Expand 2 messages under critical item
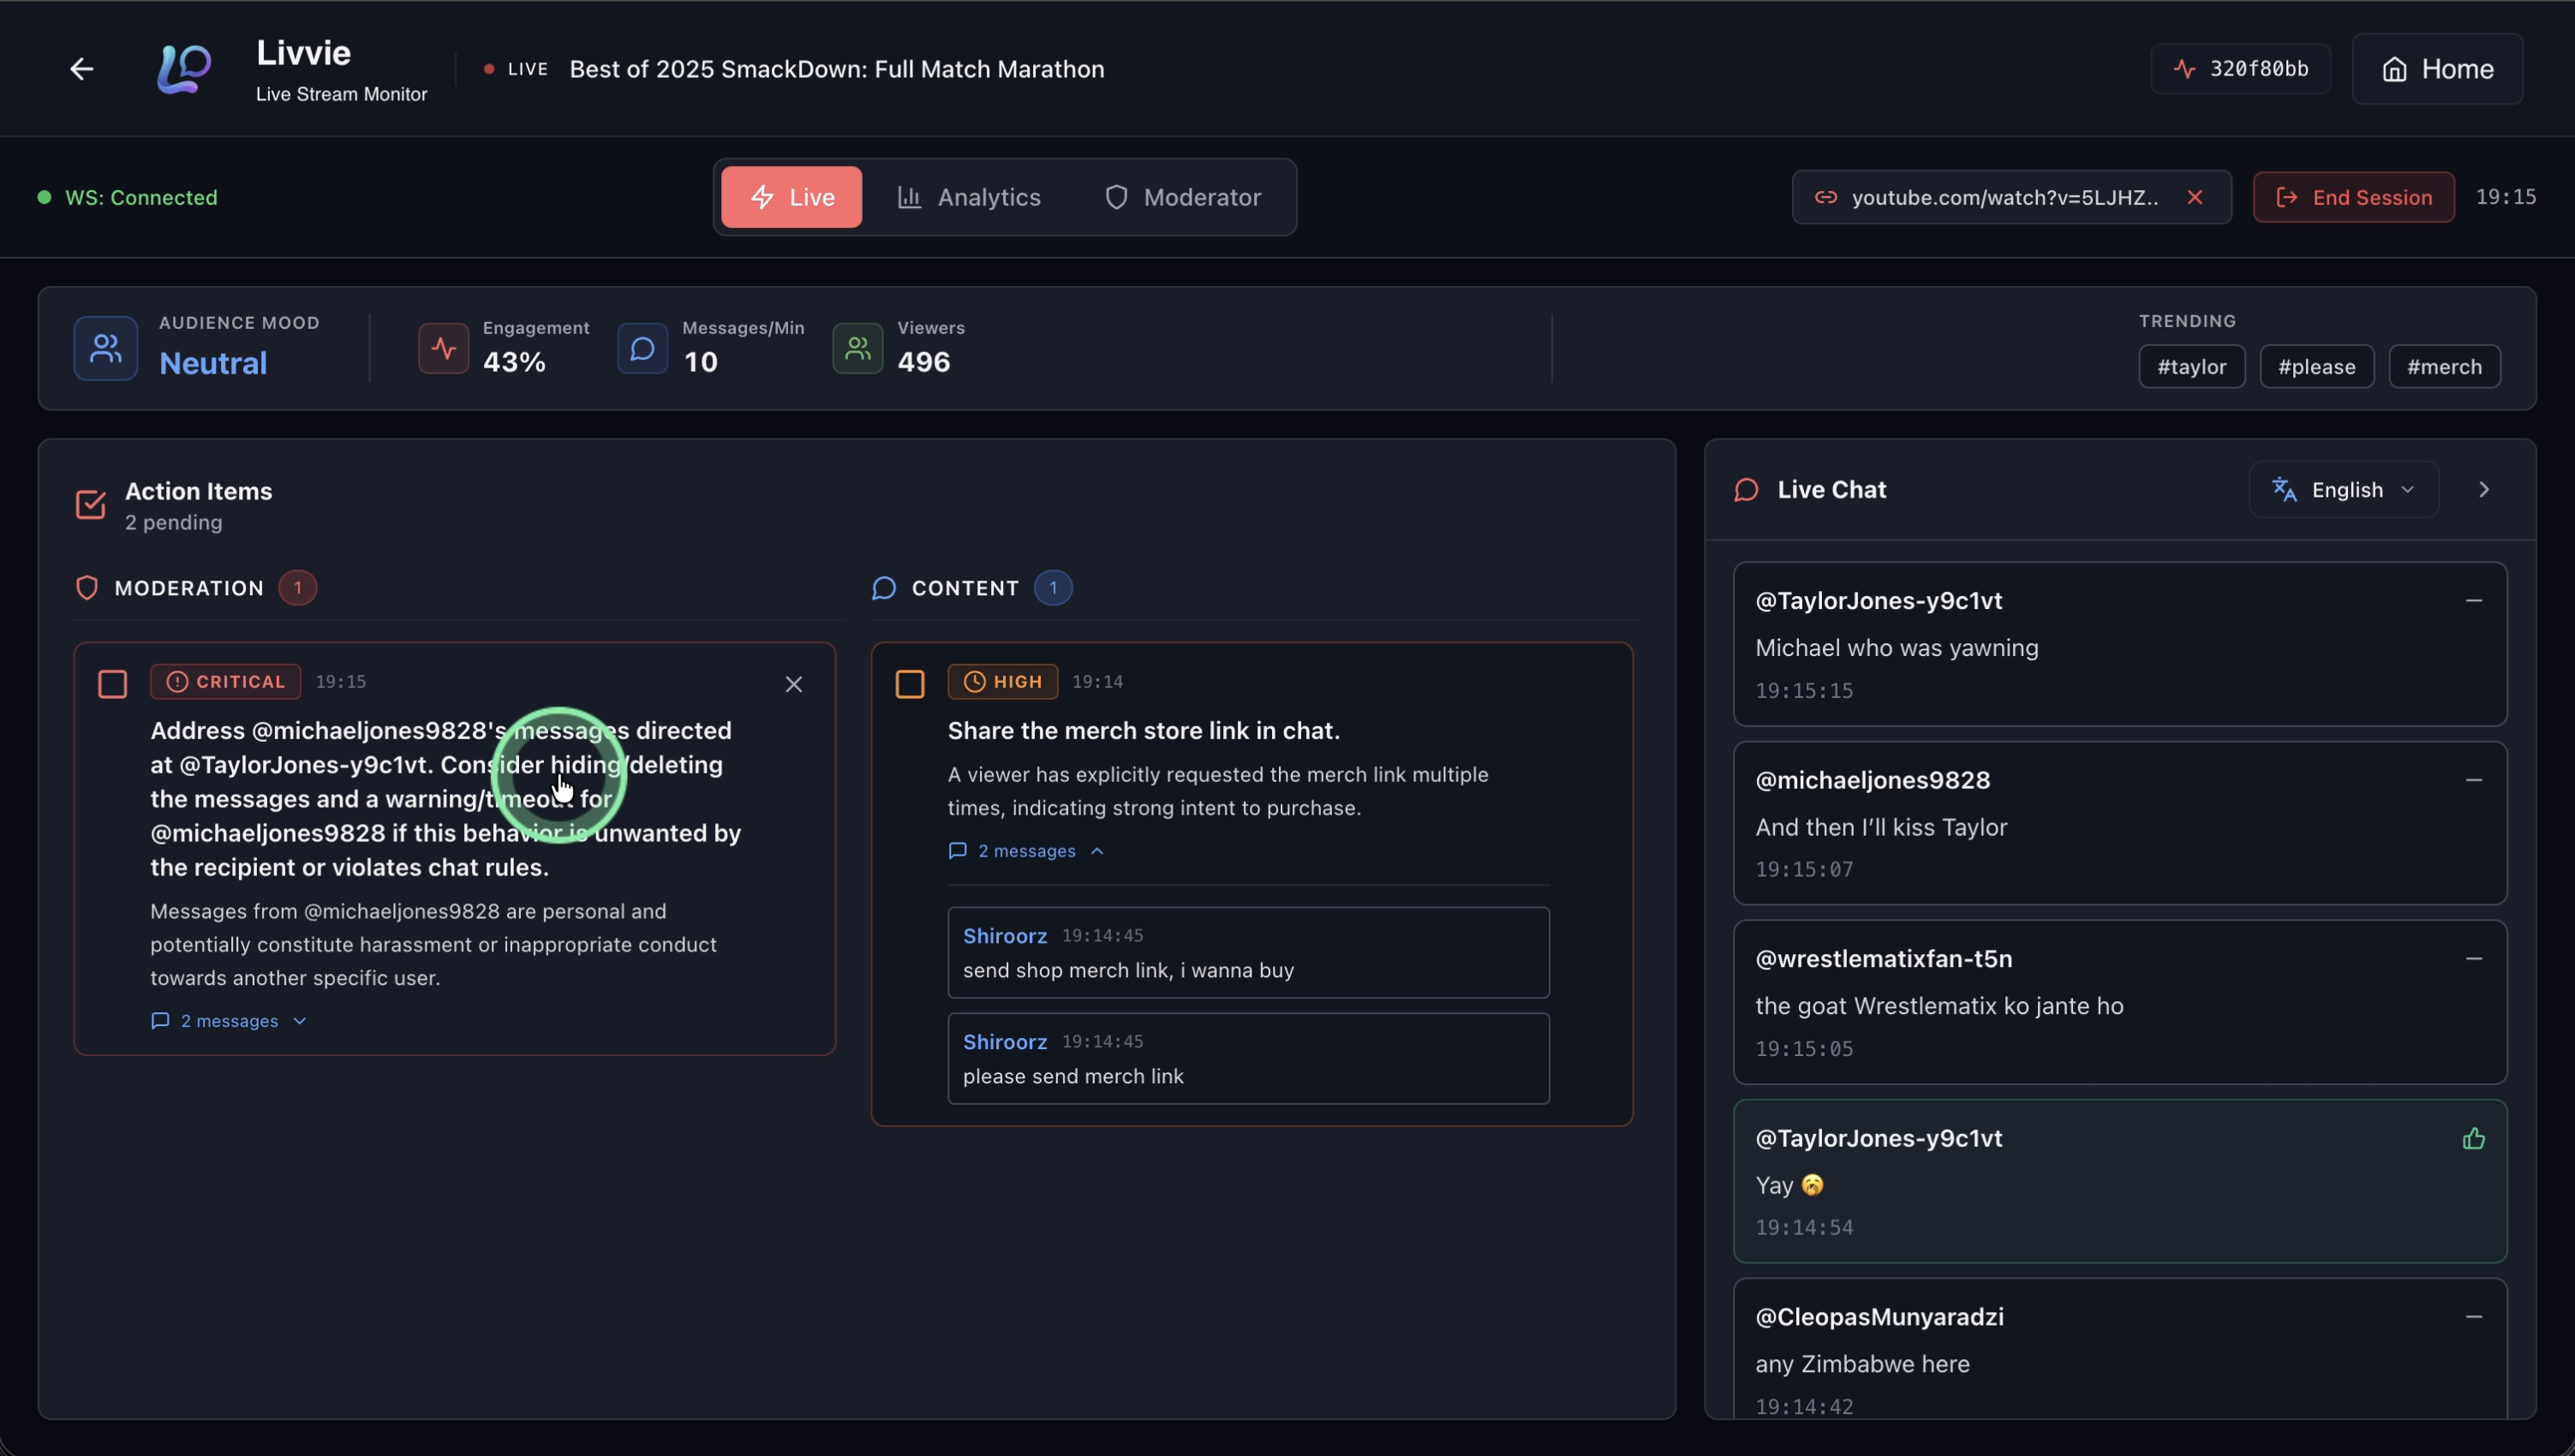Image resolution: width=2575 pixels, height=1456 pixels. click(229, 1021)
